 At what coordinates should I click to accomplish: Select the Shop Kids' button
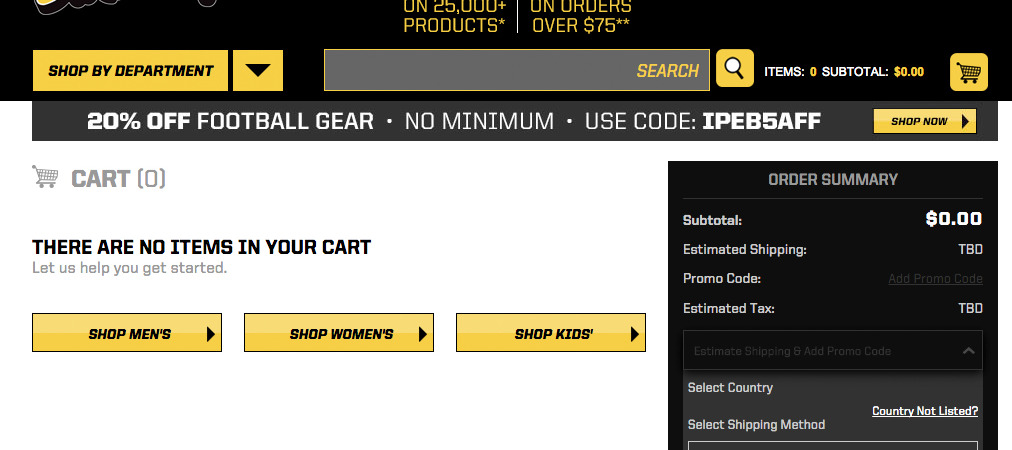(x=551, y=334)
